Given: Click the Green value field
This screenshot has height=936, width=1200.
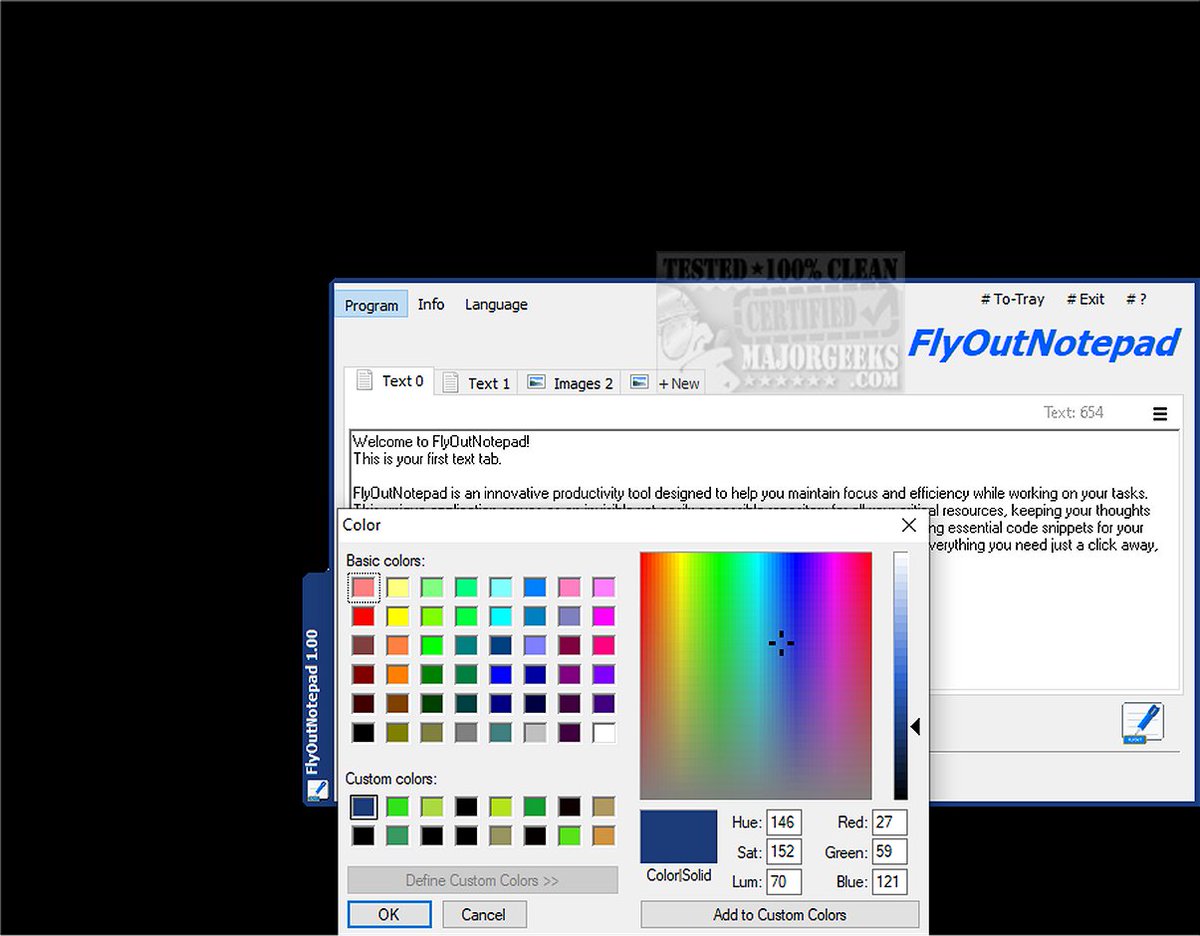Looking at the screenshot, I should tap(889, 852).
